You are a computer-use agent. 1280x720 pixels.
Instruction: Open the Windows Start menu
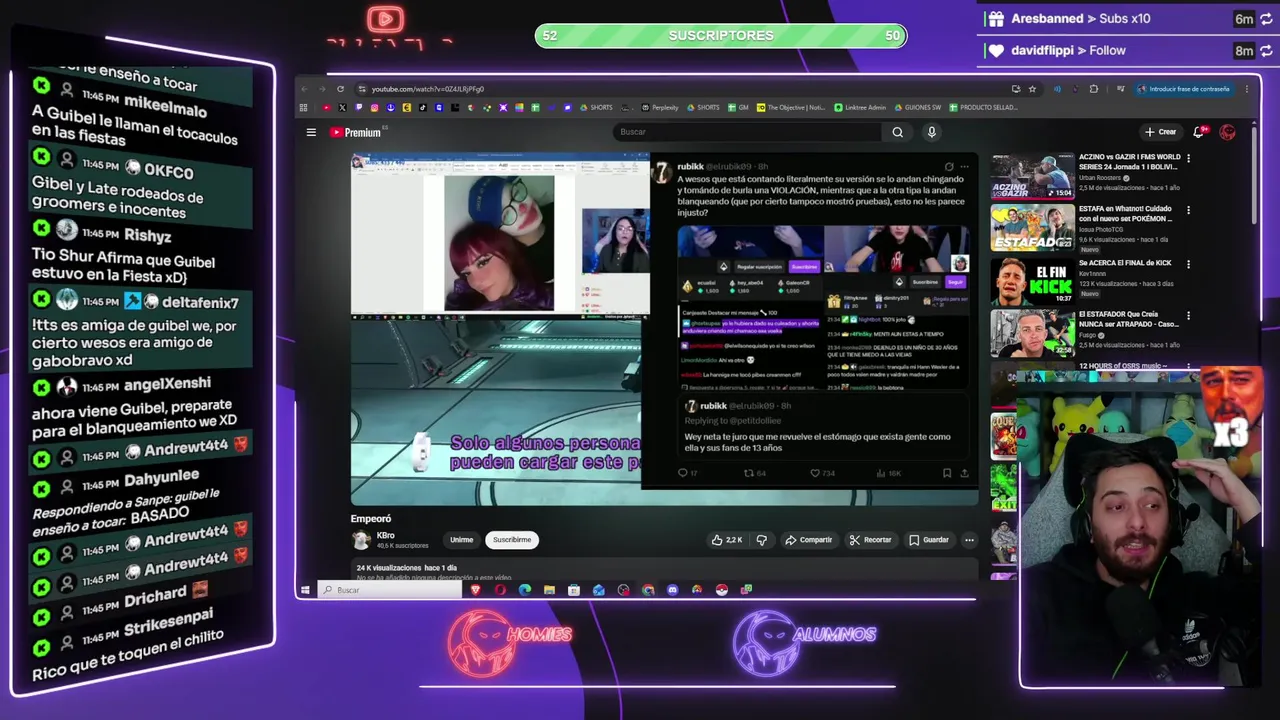pyautogui.click(x=306, y=590)
